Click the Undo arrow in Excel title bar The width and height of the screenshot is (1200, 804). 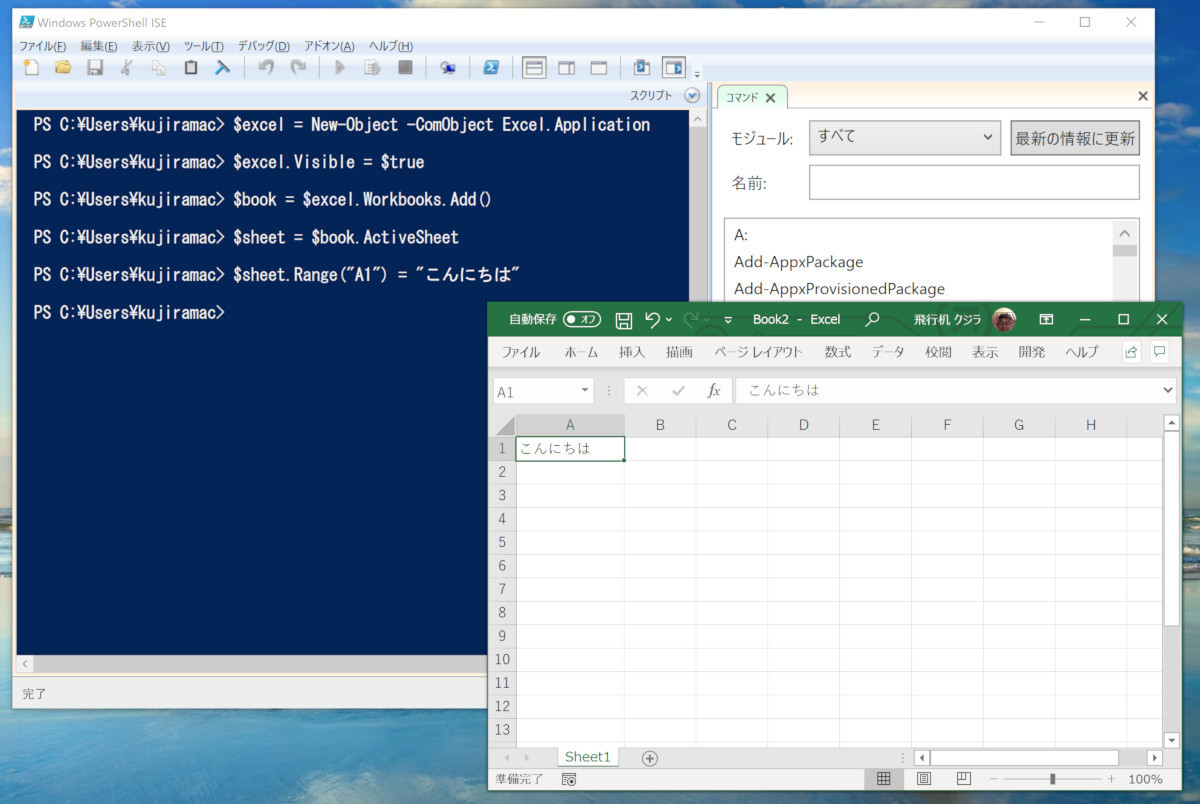pyautogui.click(x=652, y=320)
